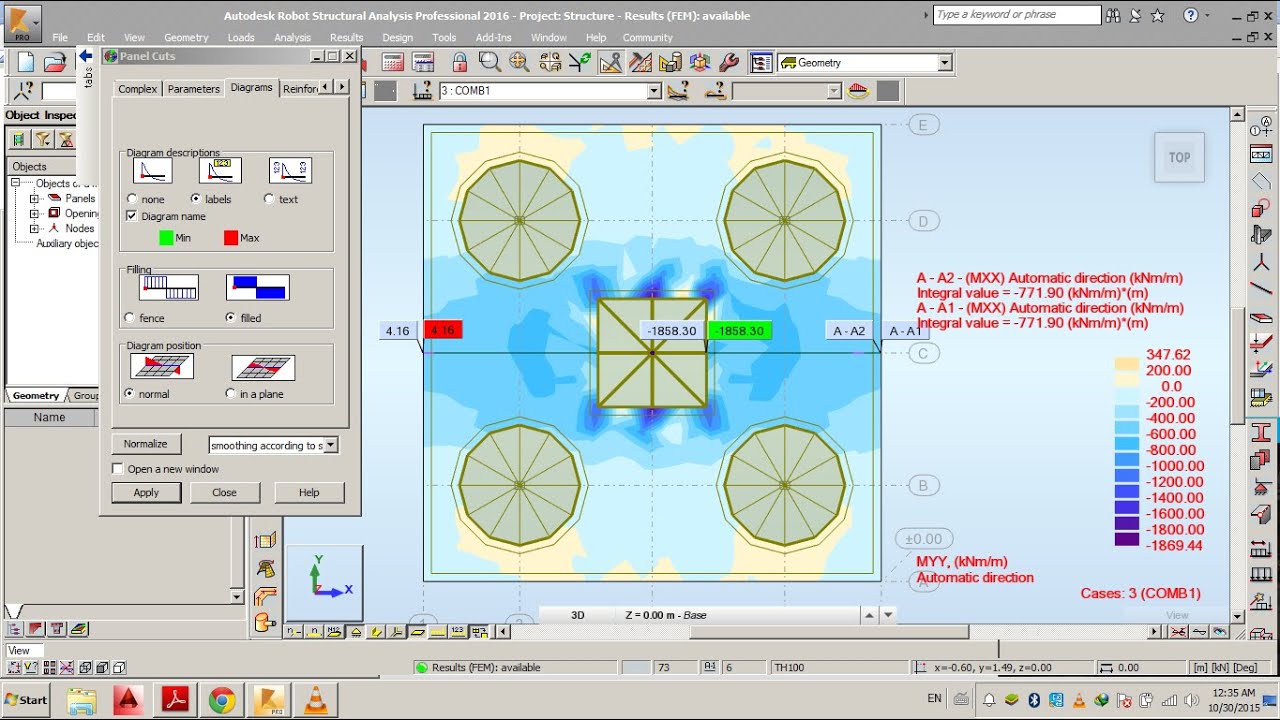Open the 3 : COMB1 load case dropdown
This screenshot has width=1280, height=720.
[654, 91]
